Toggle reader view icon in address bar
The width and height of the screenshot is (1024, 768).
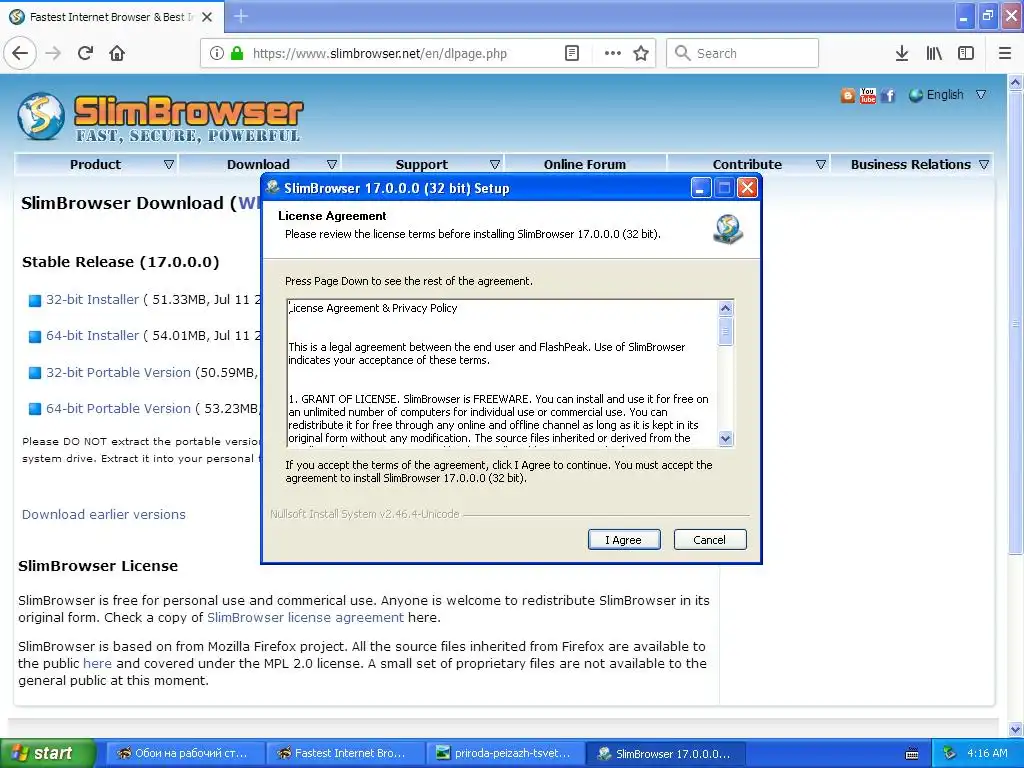(571, 53)
